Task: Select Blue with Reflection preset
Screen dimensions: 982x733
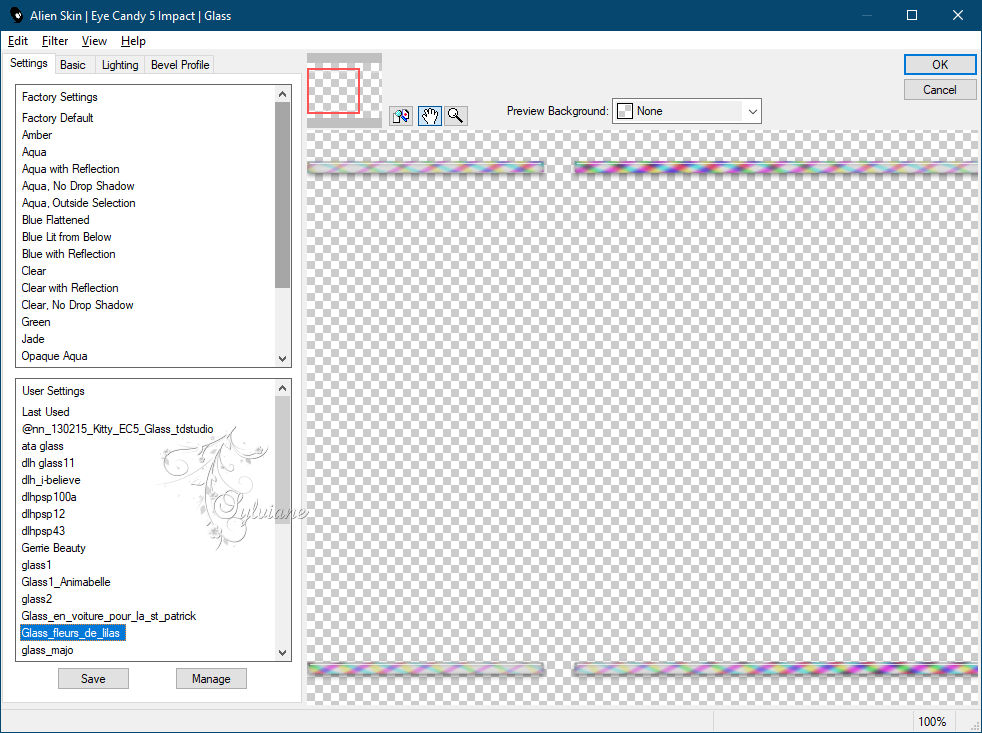Action: pyautogui.click(x=68, y=254)
